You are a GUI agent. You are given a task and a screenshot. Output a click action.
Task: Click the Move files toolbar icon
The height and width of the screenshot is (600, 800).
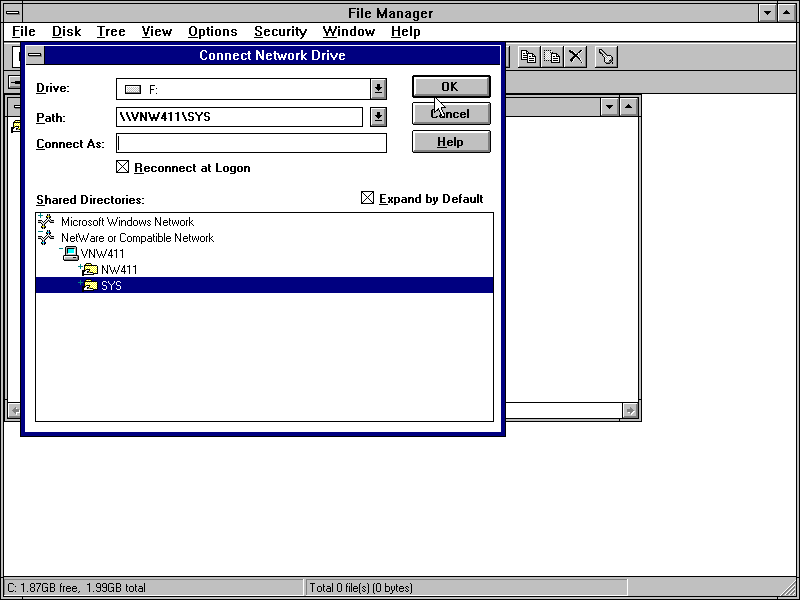(x=552, y=57)
